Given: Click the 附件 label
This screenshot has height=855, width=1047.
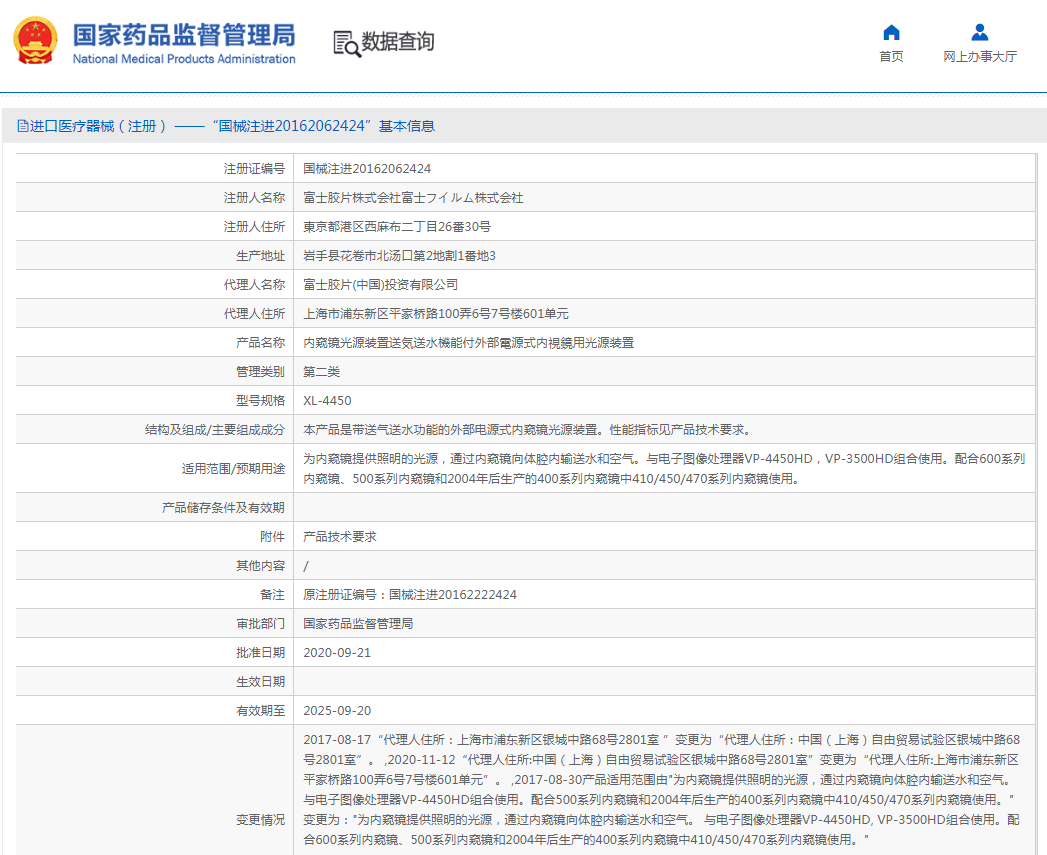Looking at the screenshot, I should pyautogui.click(x=272, y=536).
